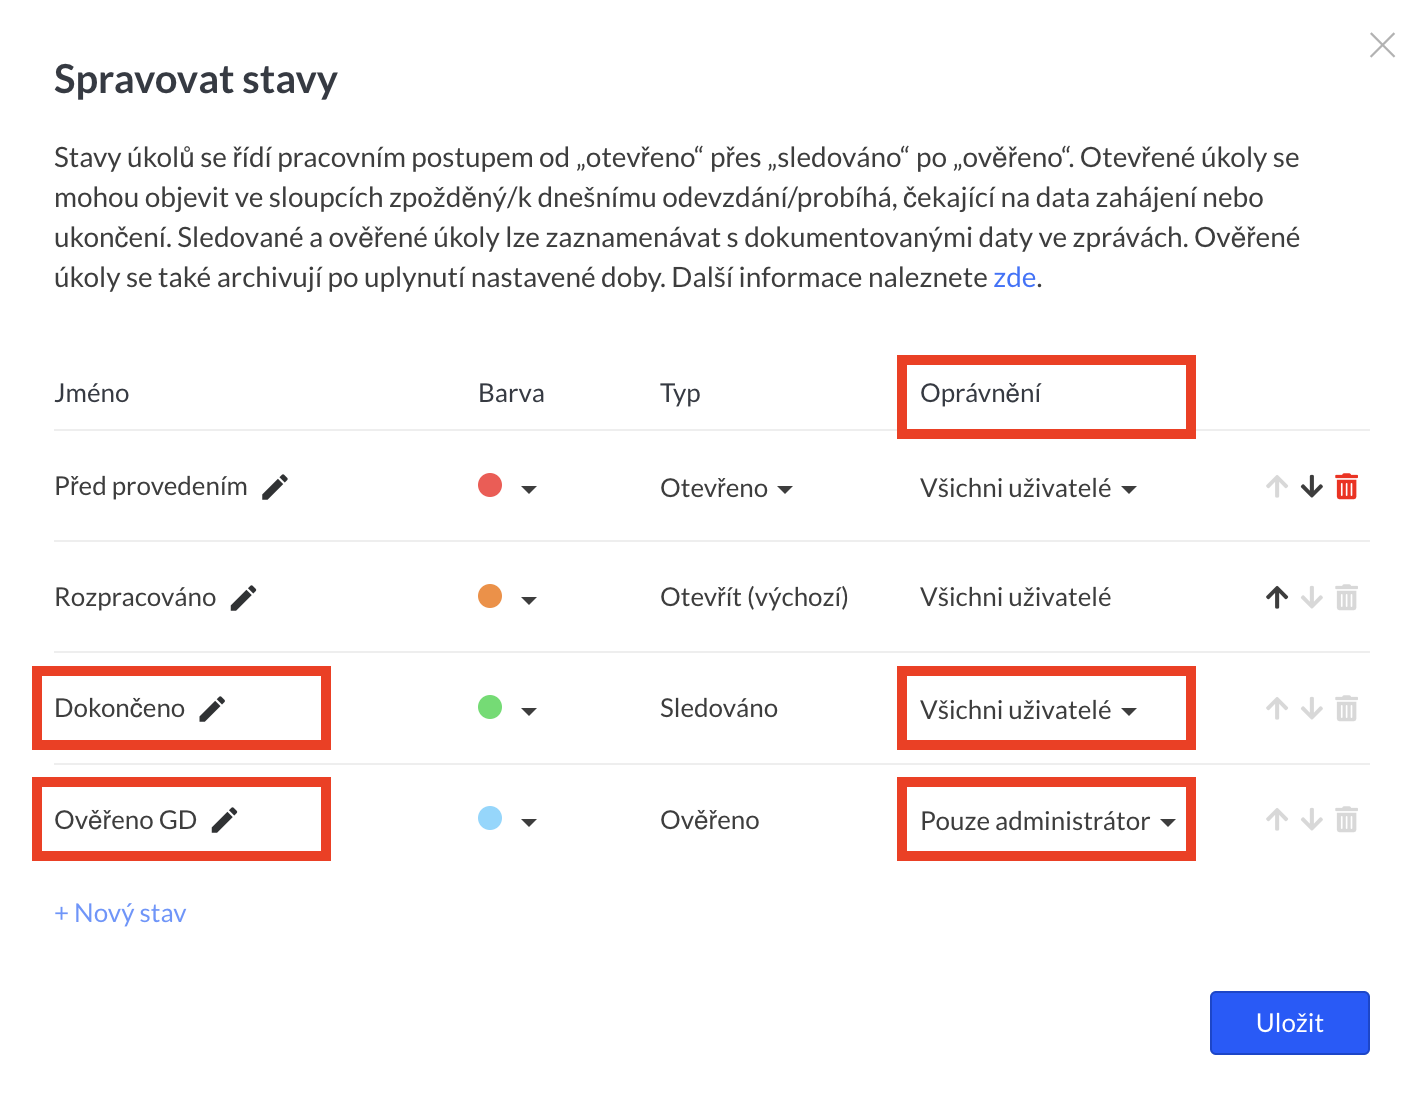Click the trash icon in Rozpracováno row
Viewport: 1428px width, 1110px height.
click(1347, 598)
